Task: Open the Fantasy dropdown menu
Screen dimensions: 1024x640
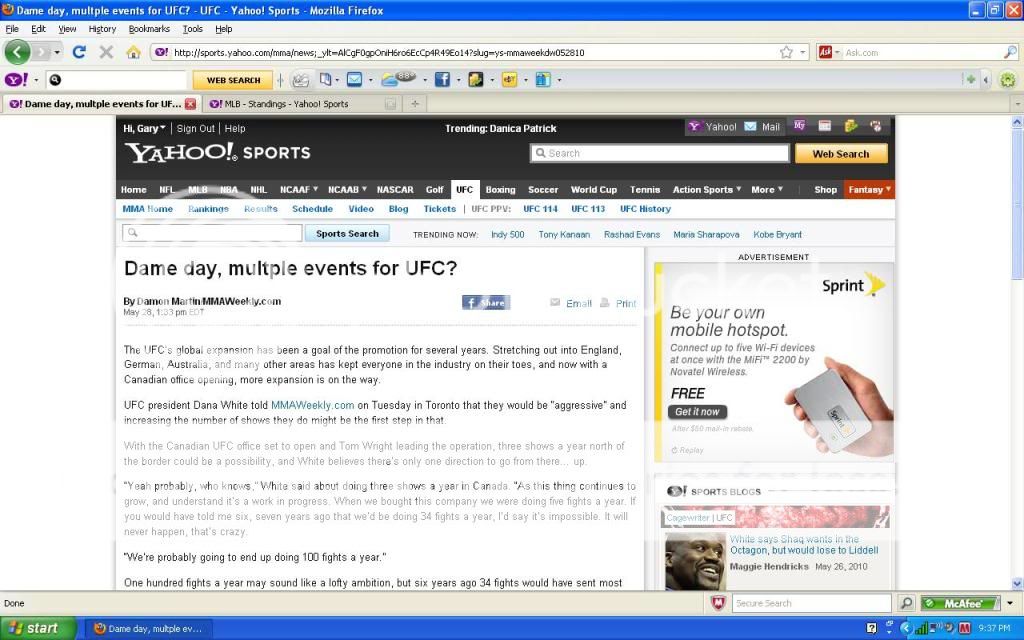Action: click(x=869, y=189)
